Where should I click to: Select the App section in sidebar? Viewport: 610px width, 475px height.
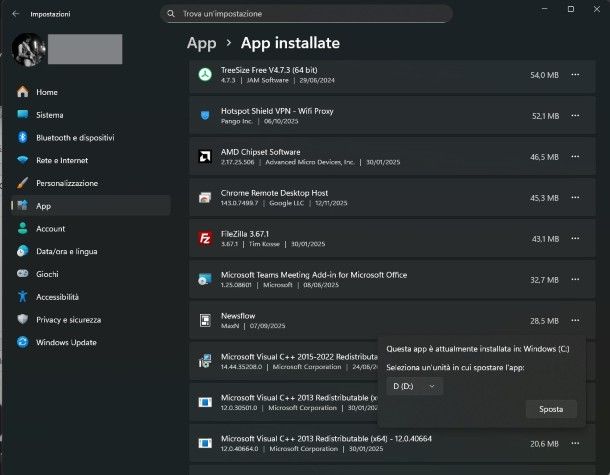[91, 205]
